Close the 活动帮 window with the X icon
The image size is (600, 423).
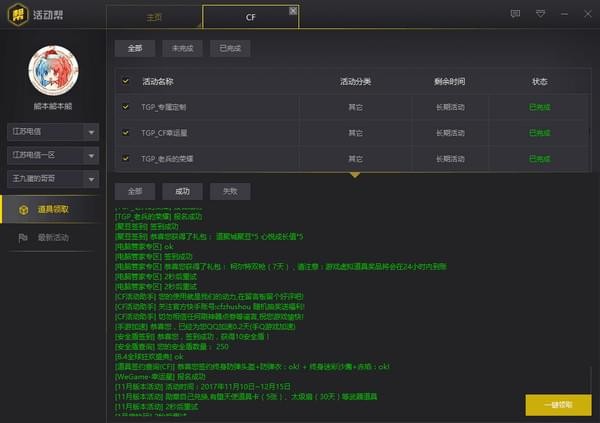(588, 14)
